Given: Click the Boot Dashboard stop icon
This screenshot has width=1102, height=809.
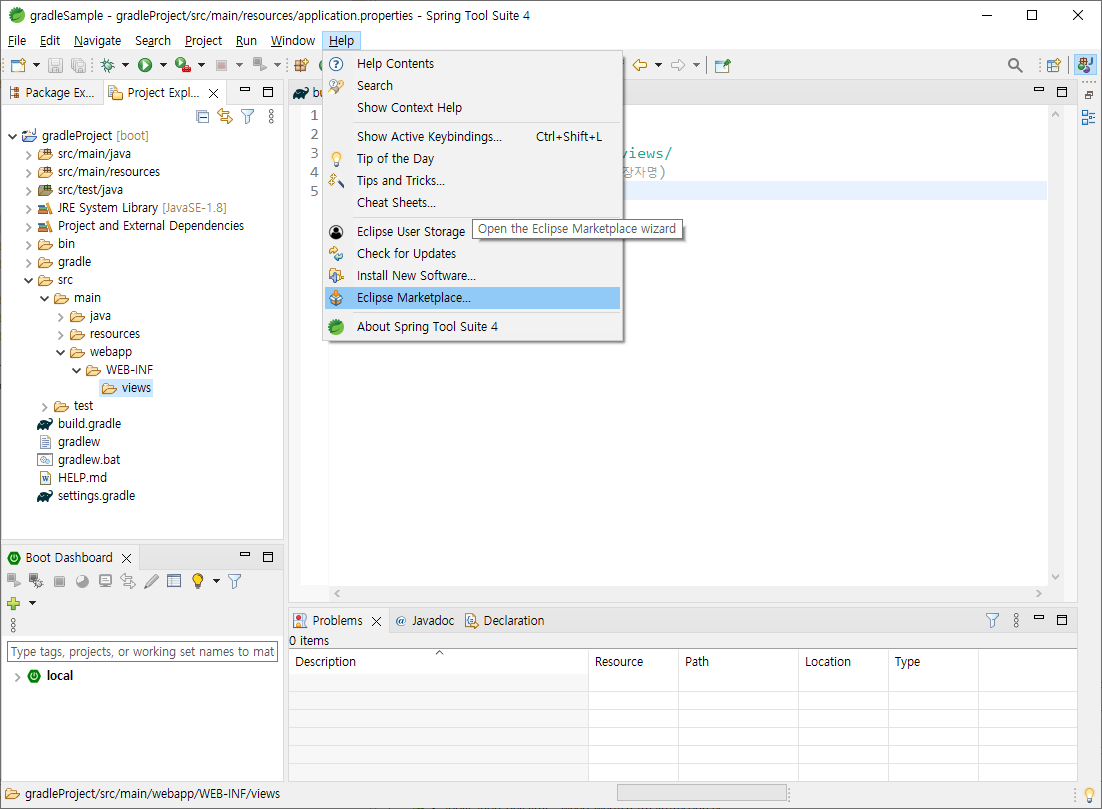Looking at the screenshot, I should pyautogui.click(x=60, y=581).
